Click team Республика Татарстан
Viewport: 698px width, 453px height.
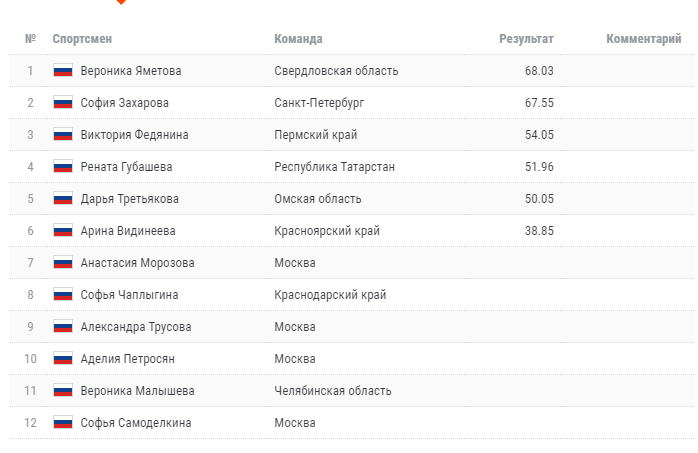(334, 167)
